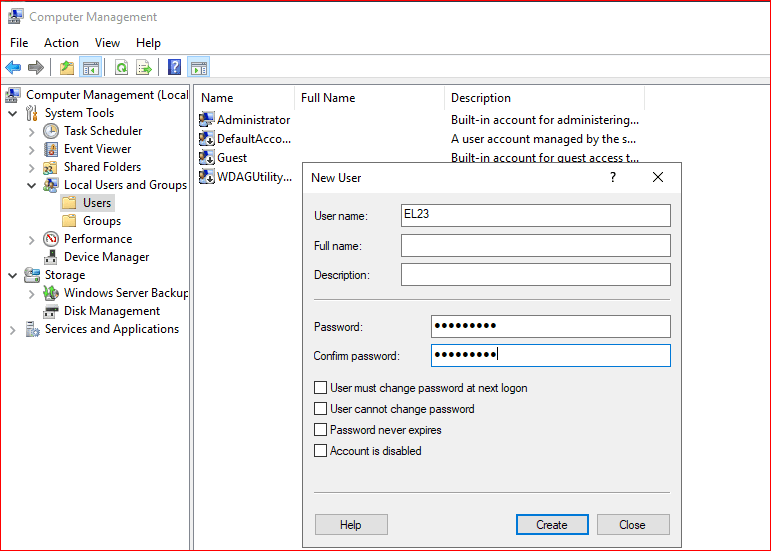The width and height of the screenshot is (771, 551).
Task: Toggle Show/Hide Console Tree toolbar icon
Action: (90, 68)
